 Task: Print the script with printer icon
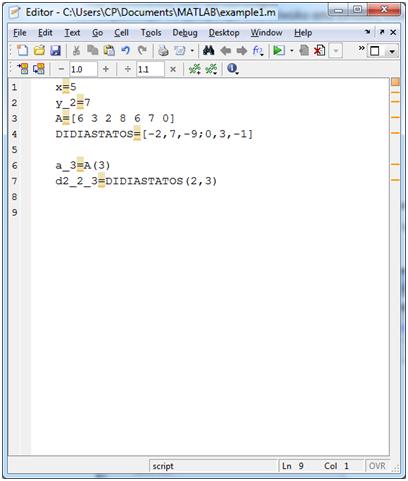tap(163, 51)
